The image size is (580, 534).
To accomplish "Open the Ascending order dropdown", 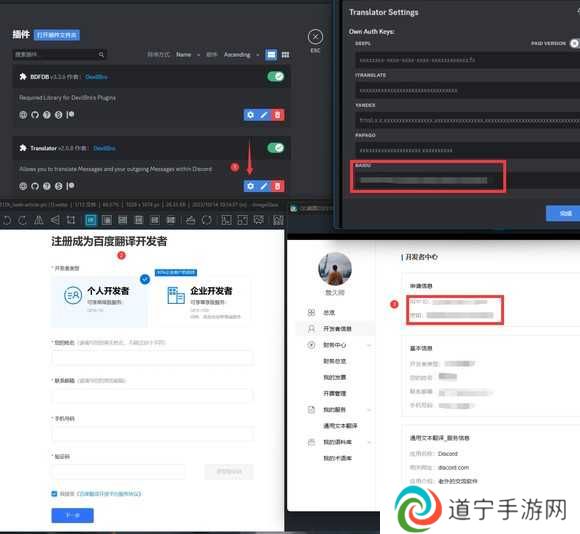I will pyautogui.click(x=241, y=55).
